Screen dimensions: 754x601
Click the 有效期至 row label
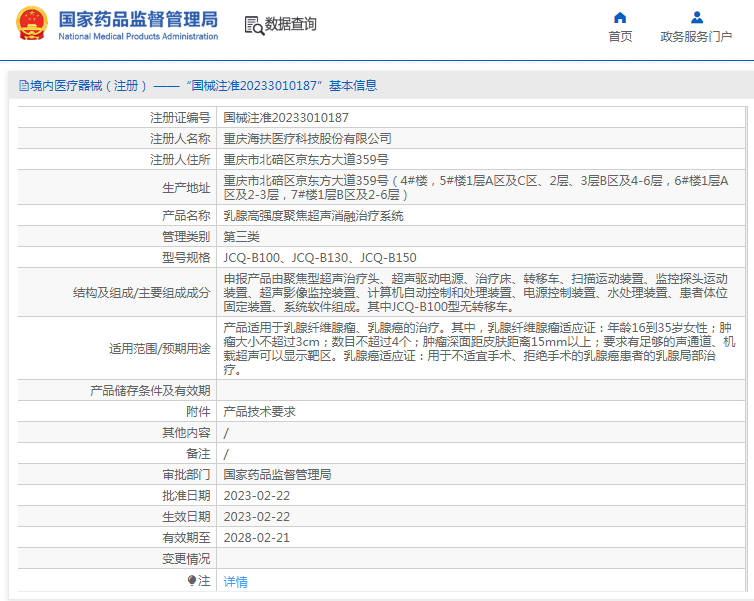tap(186, 538)
